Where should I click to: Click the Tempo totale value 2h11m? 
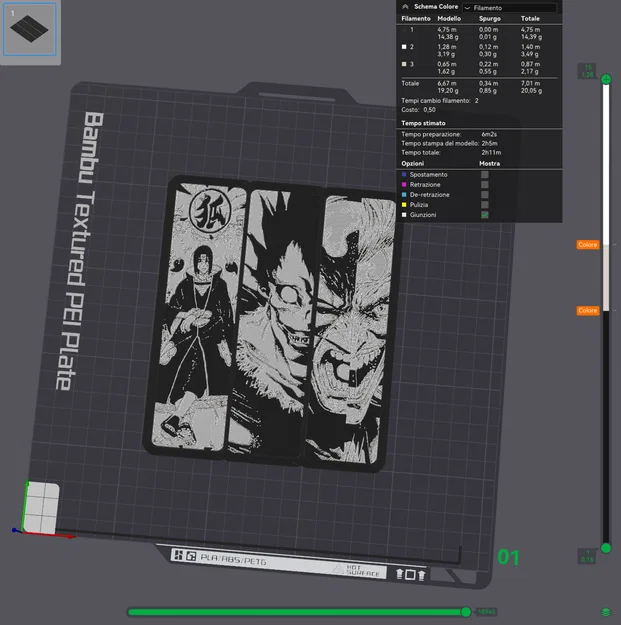point(491,153)
